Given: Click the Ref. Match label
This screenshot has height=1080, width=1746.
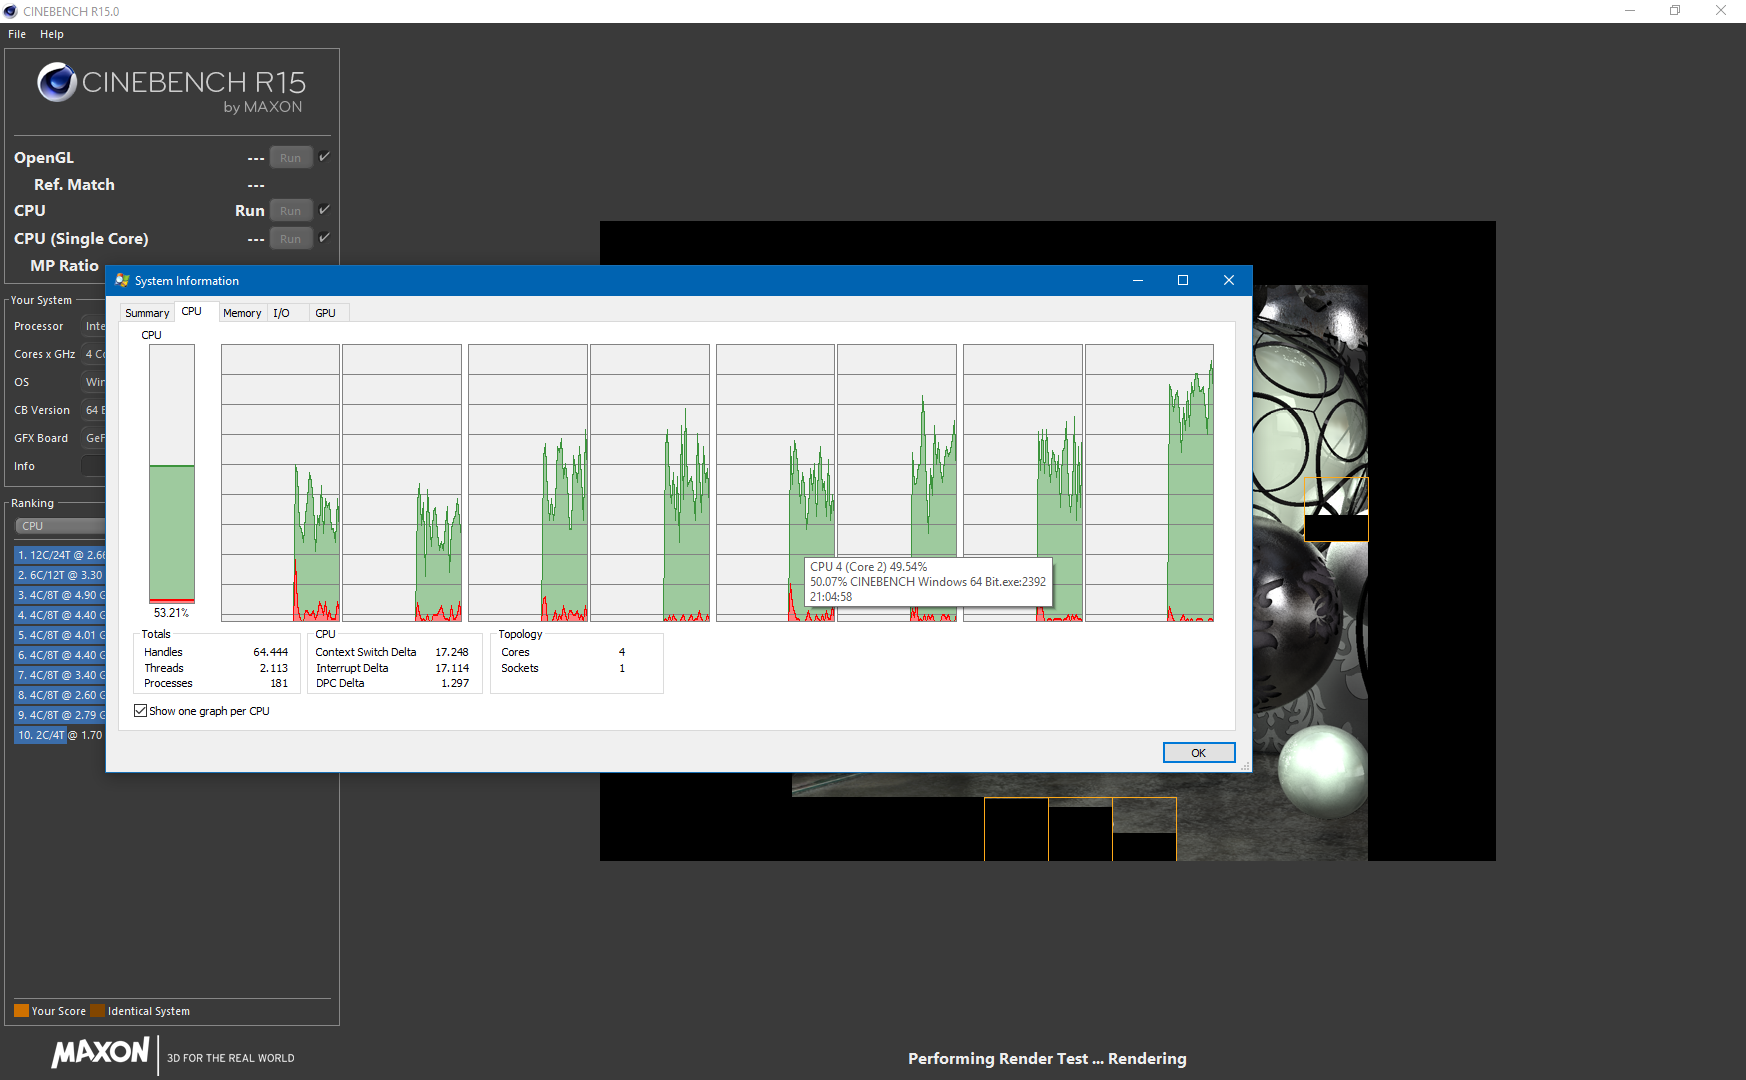Looking at the screenshot, I should pyautogui.click(x=74, y=185).
